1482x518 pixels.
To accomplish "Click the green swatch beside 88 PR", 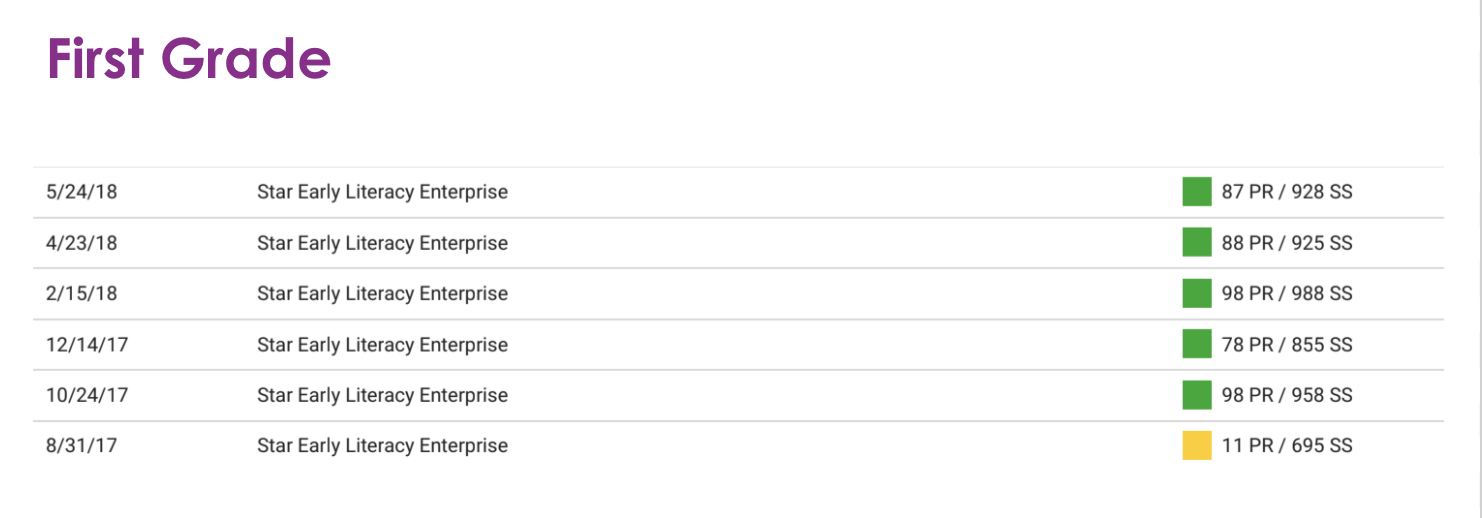I will [x=1196, y=243].
